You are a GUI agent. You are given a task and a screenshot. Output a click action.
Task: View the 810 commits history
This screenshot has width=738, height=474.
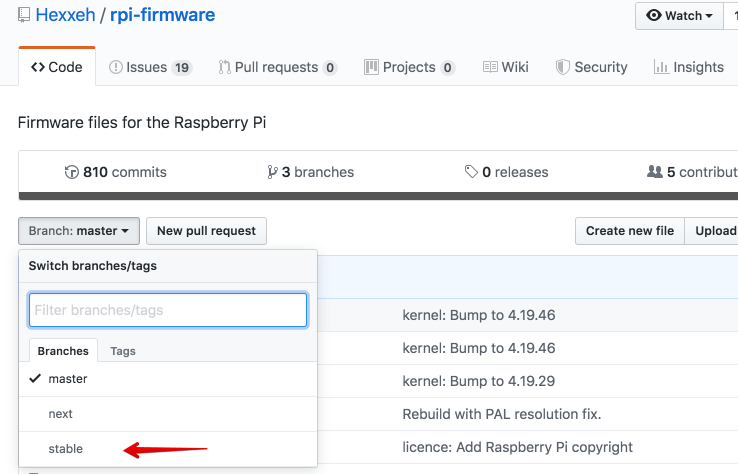pyautogui.click(x=115, y=172)
